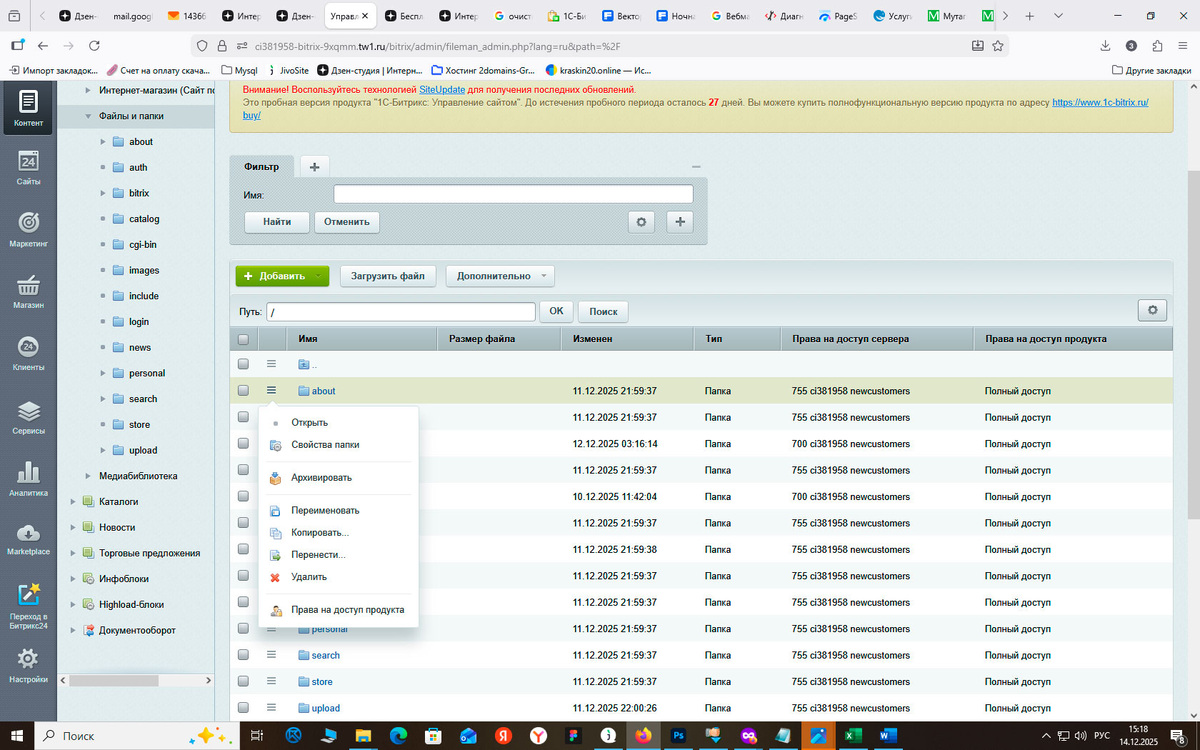Expand the Каталоги tree node
The image size is (1200, 750).
click(72, 501)
